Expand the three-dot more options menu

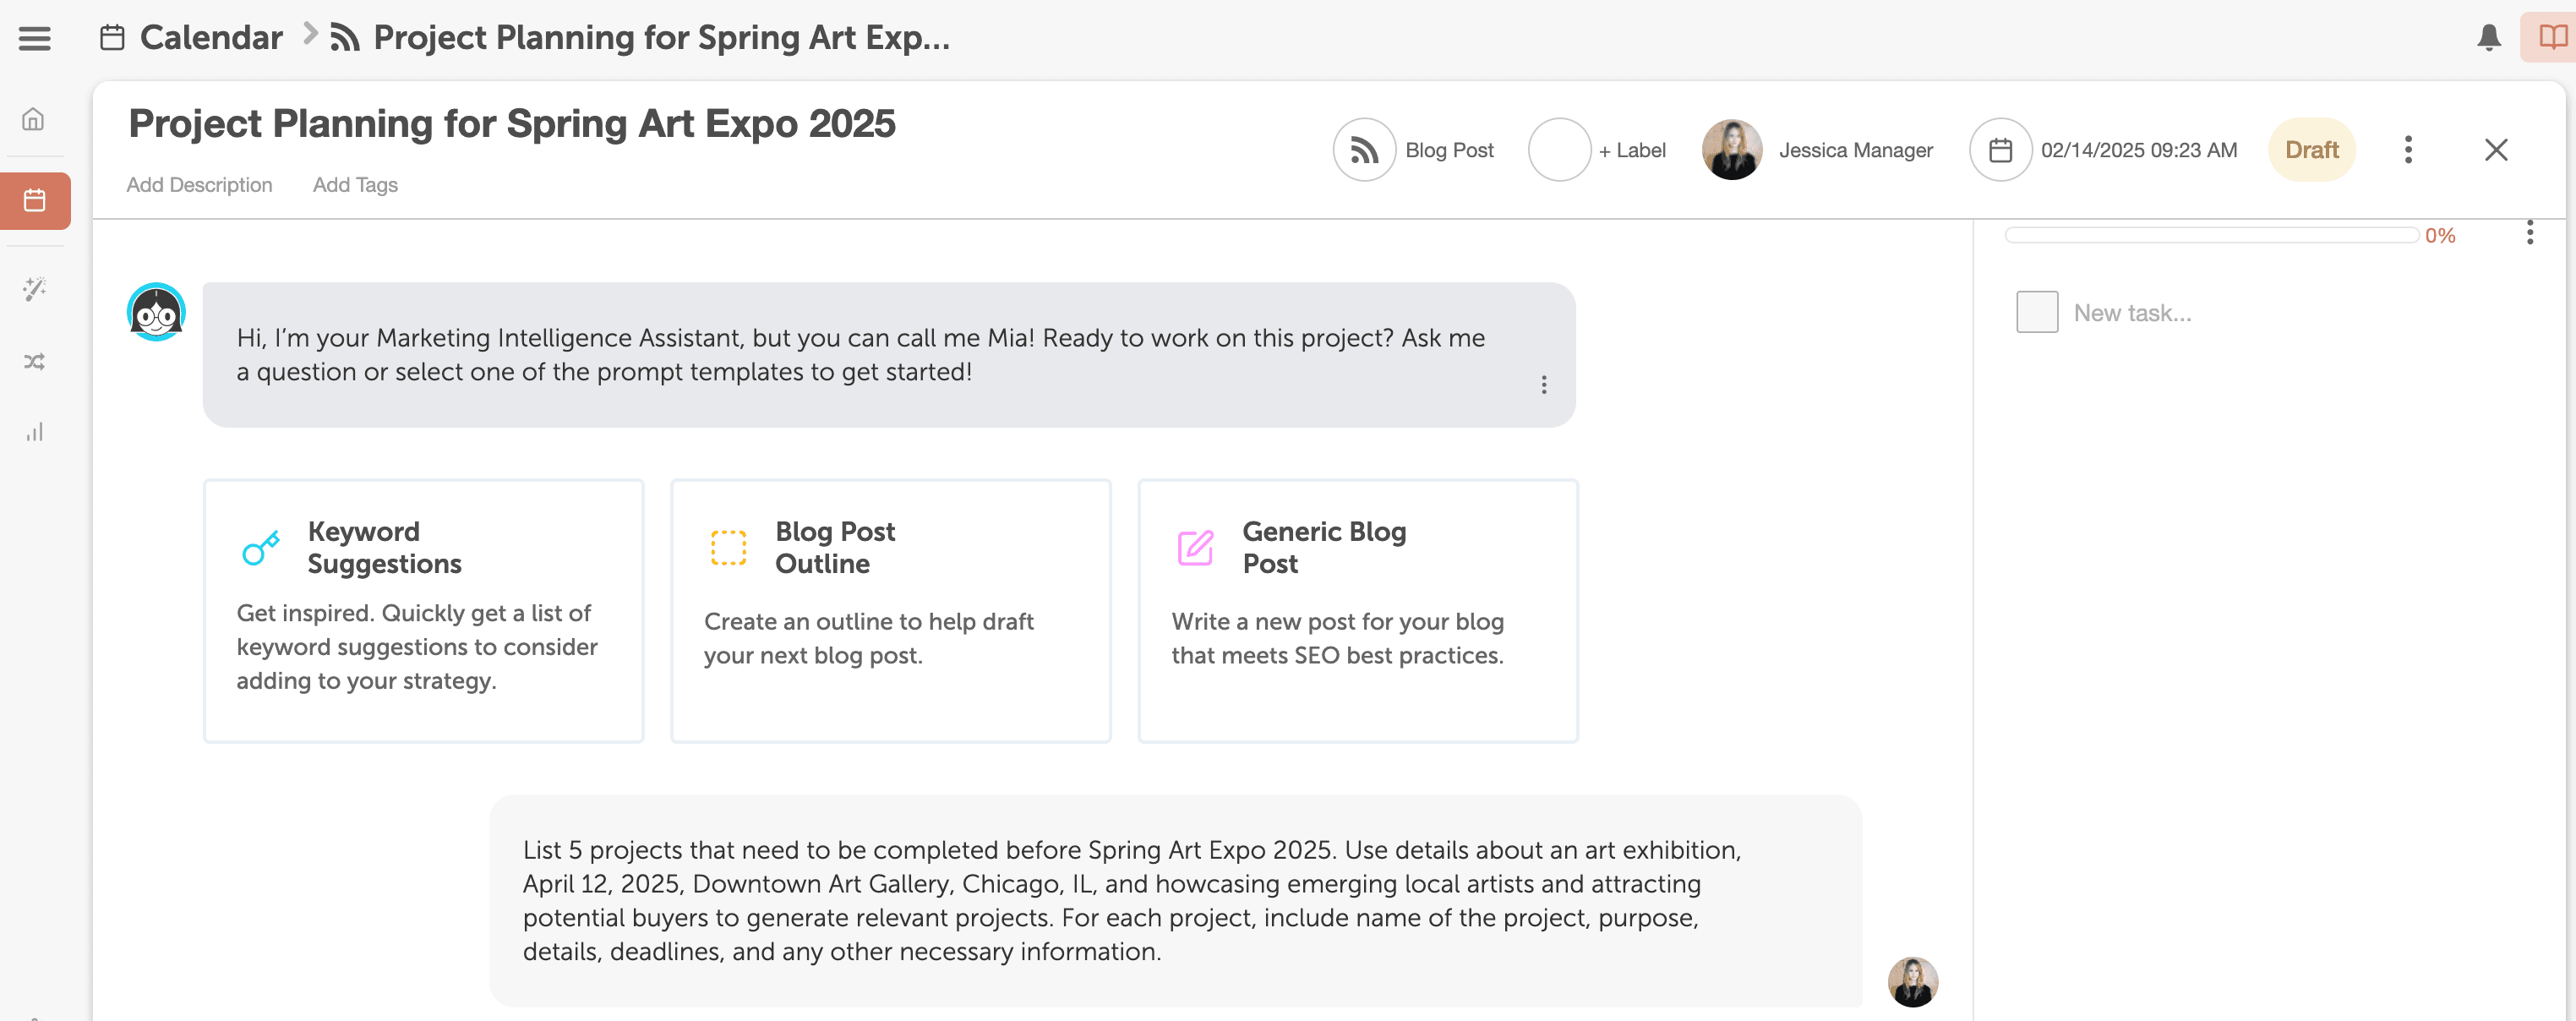(x=2409, y=150)
